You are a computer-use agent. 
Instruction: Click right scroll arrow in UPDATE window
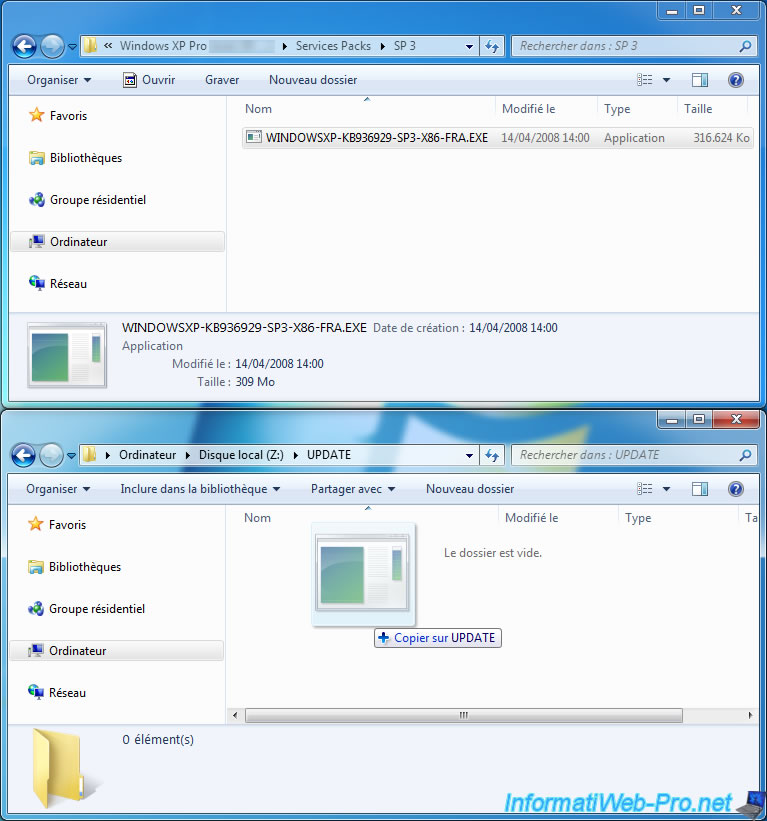750,715
